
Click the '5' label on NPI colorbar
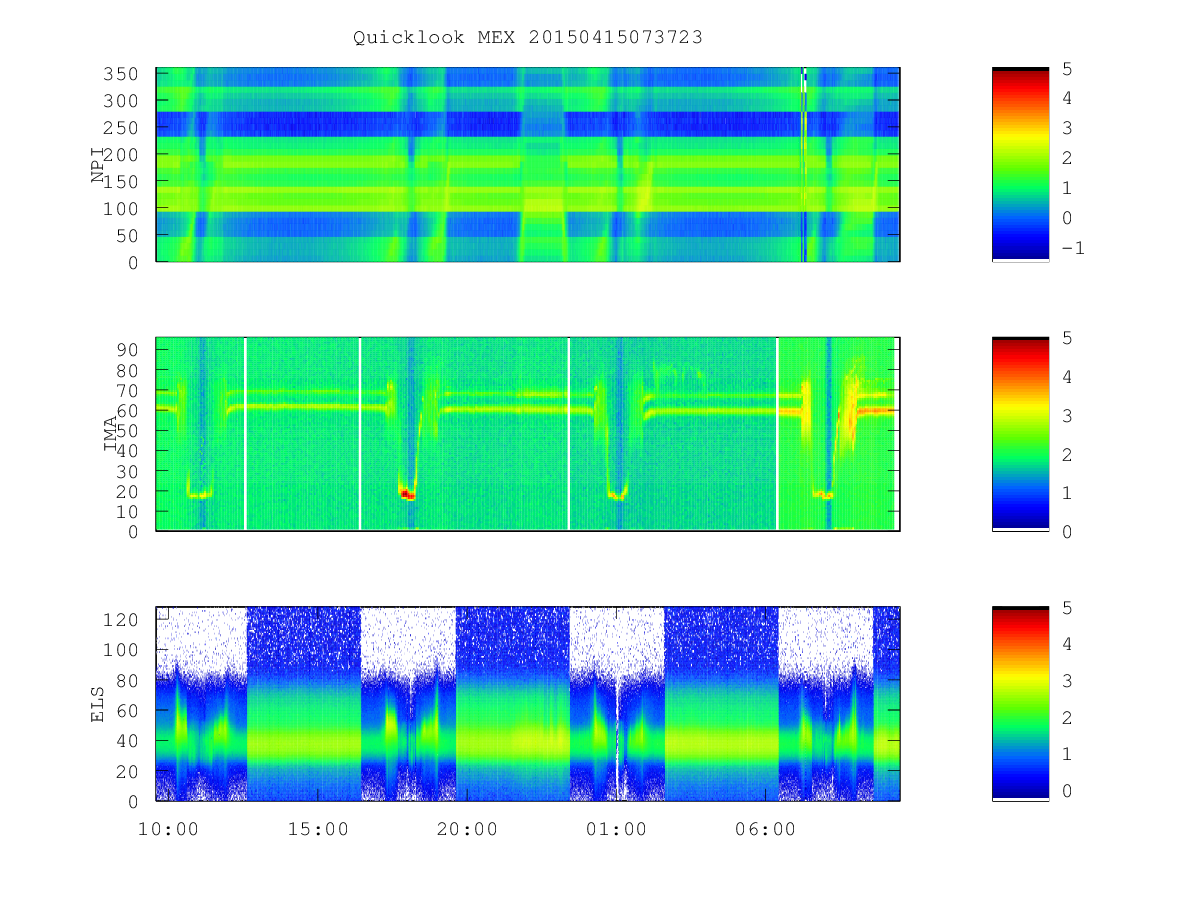coord(1066,68)
